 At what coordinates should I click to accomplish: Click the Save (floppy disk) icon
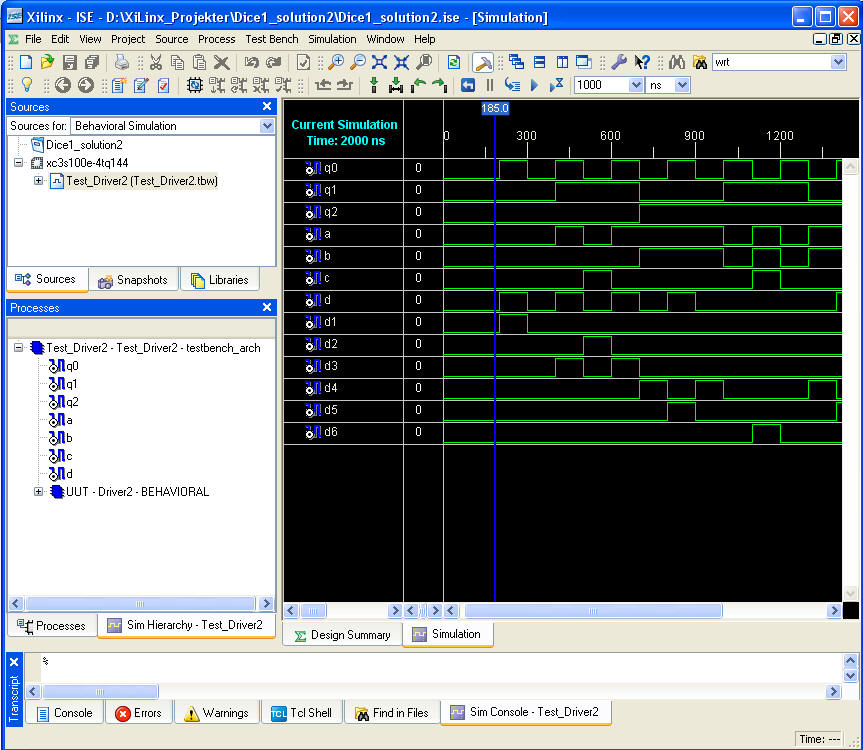point(70,62)
